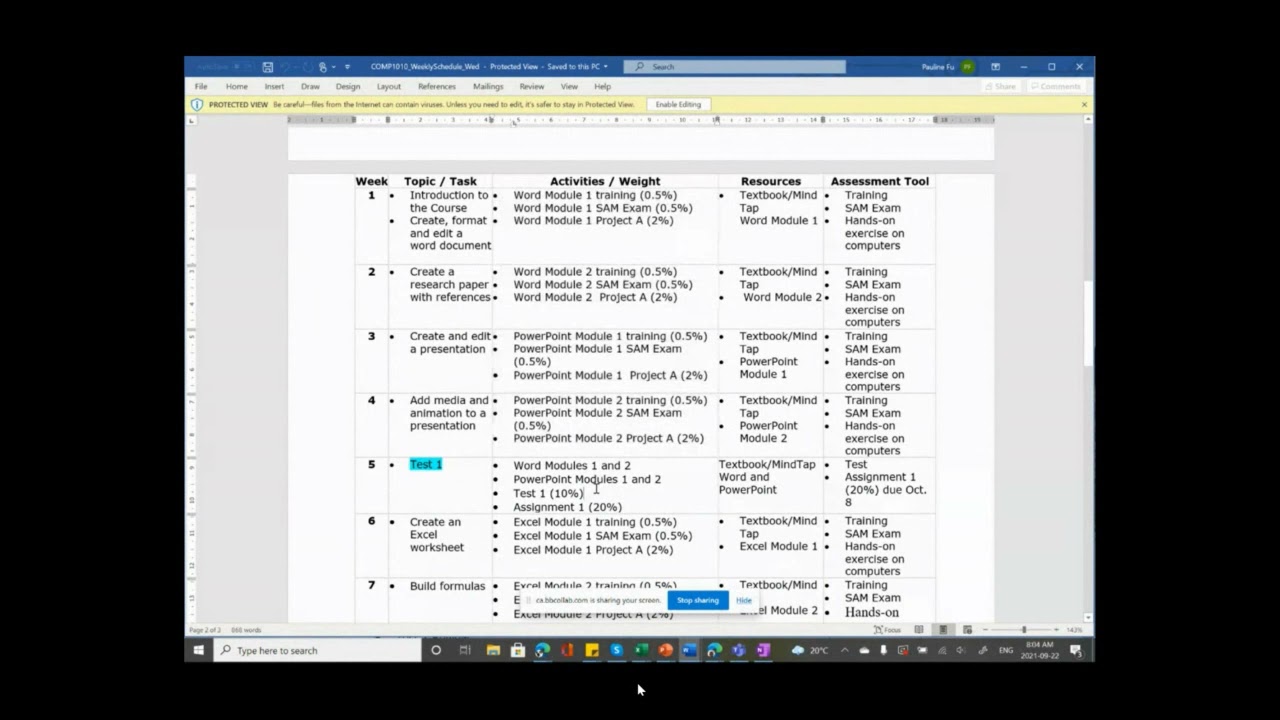
Task: Show hidden system tray icons
Action: (845, 650)
